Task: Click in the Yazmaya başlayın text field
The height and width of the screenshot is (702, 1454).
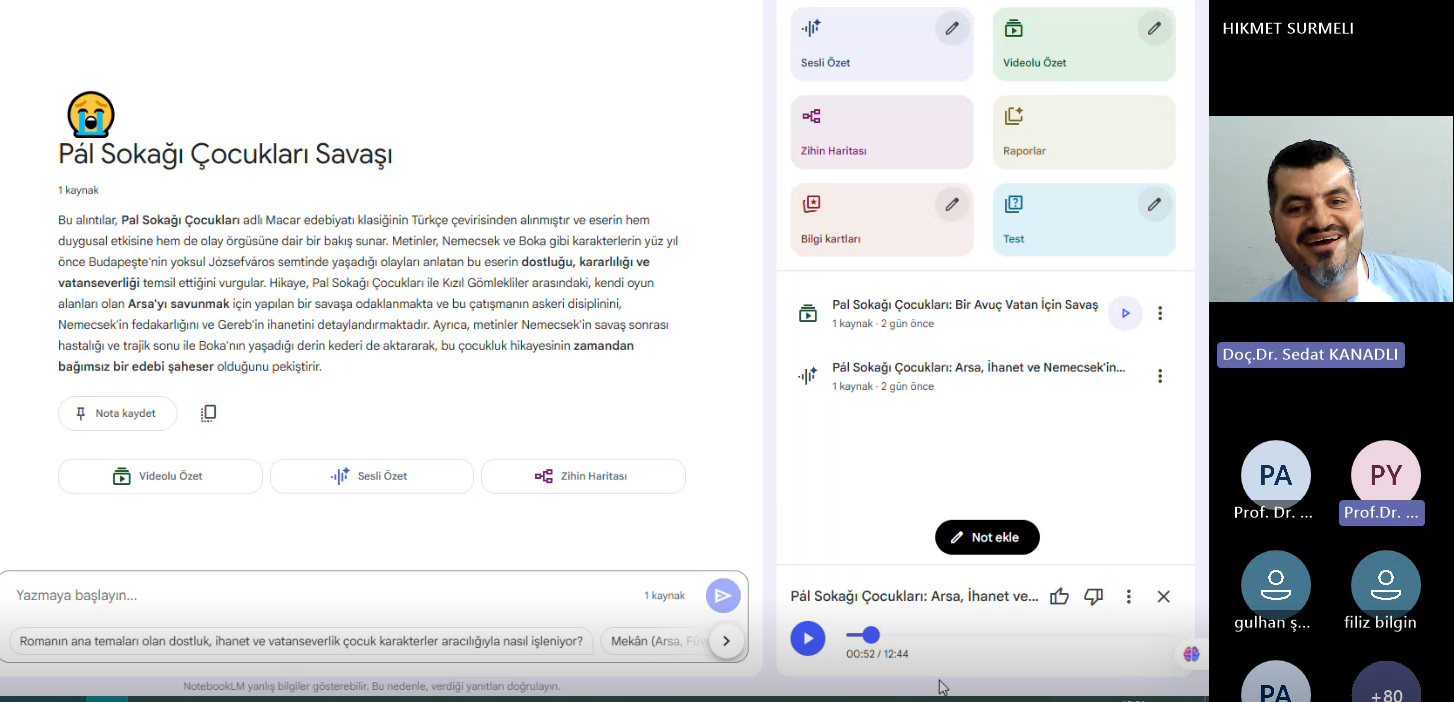Action: pos(320,595)
